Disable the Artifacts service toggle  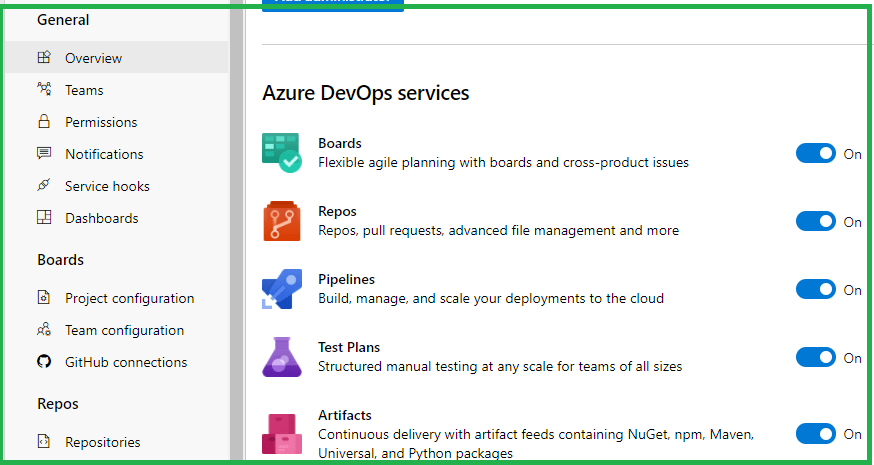click(x=816, y=433)
